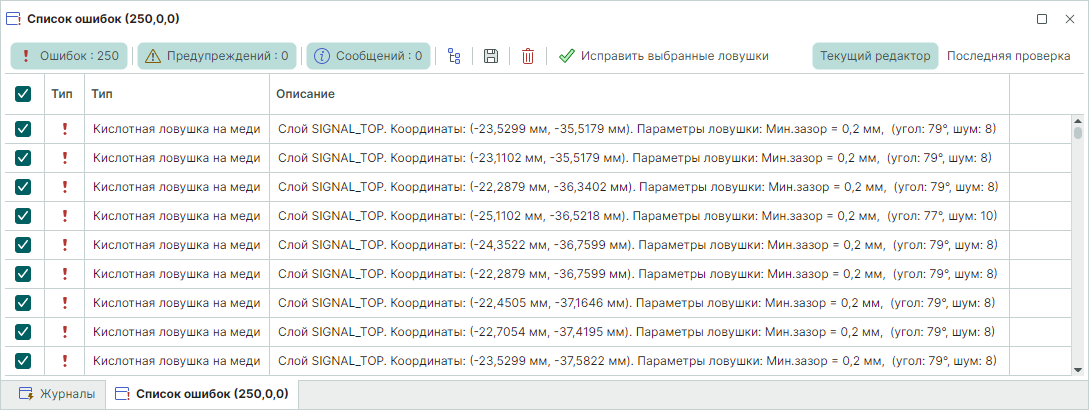The height and width of the screenshot is (410, 1089).
Task: Select Текущий редактор mode
Action: (875, 56)
